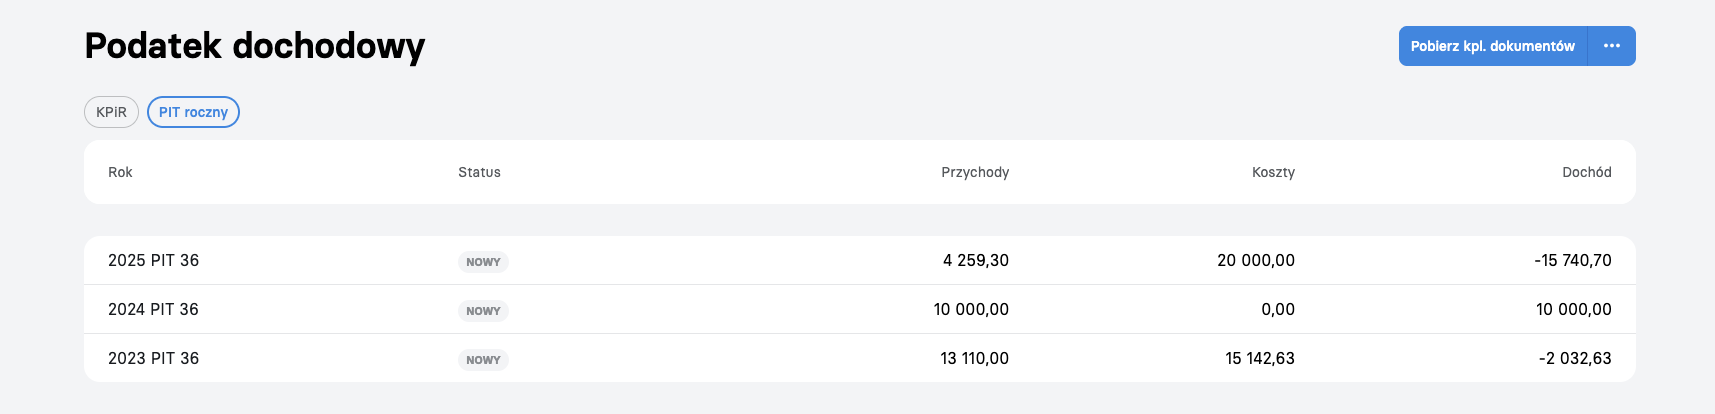Click NOWY status badge for 2024

click(x=483, y=311)
